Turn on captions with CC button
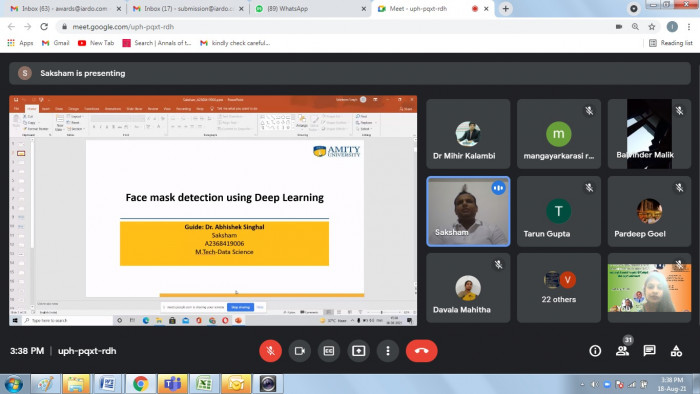Viewport: 700px width, 394px height. pos(329,351)
